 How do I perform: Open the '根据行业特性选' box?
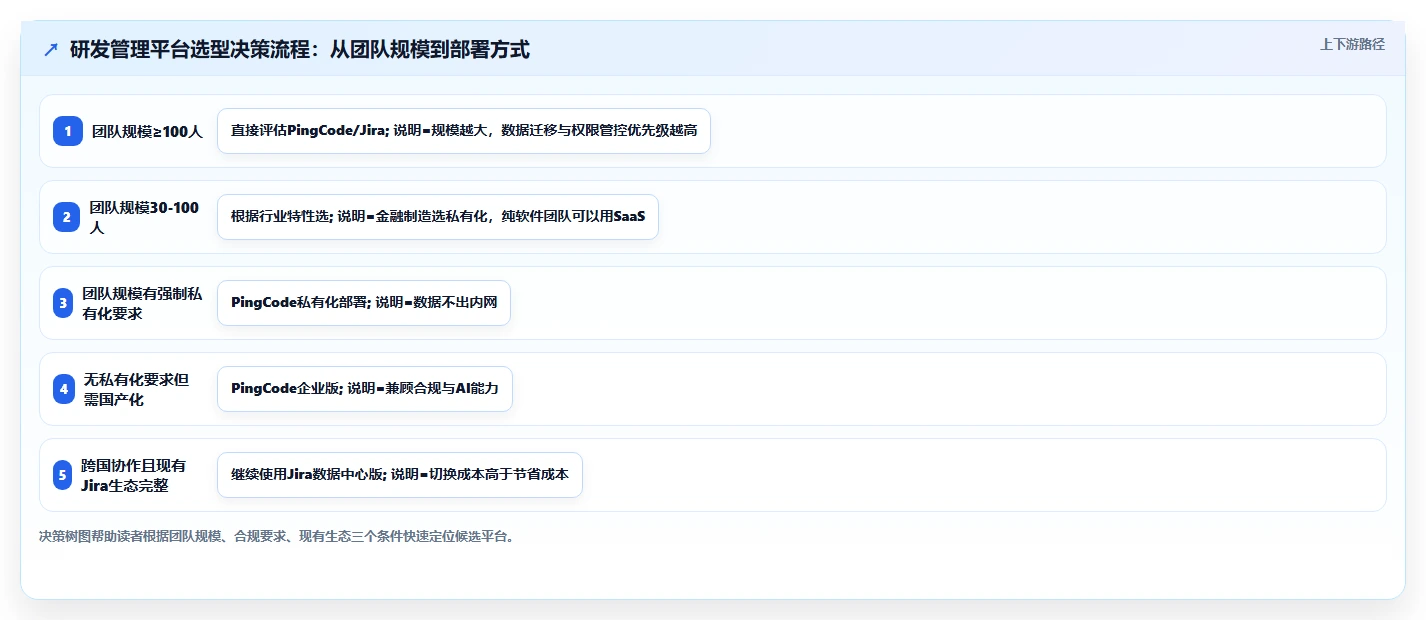pyautogui.click(x=438, y=217)
